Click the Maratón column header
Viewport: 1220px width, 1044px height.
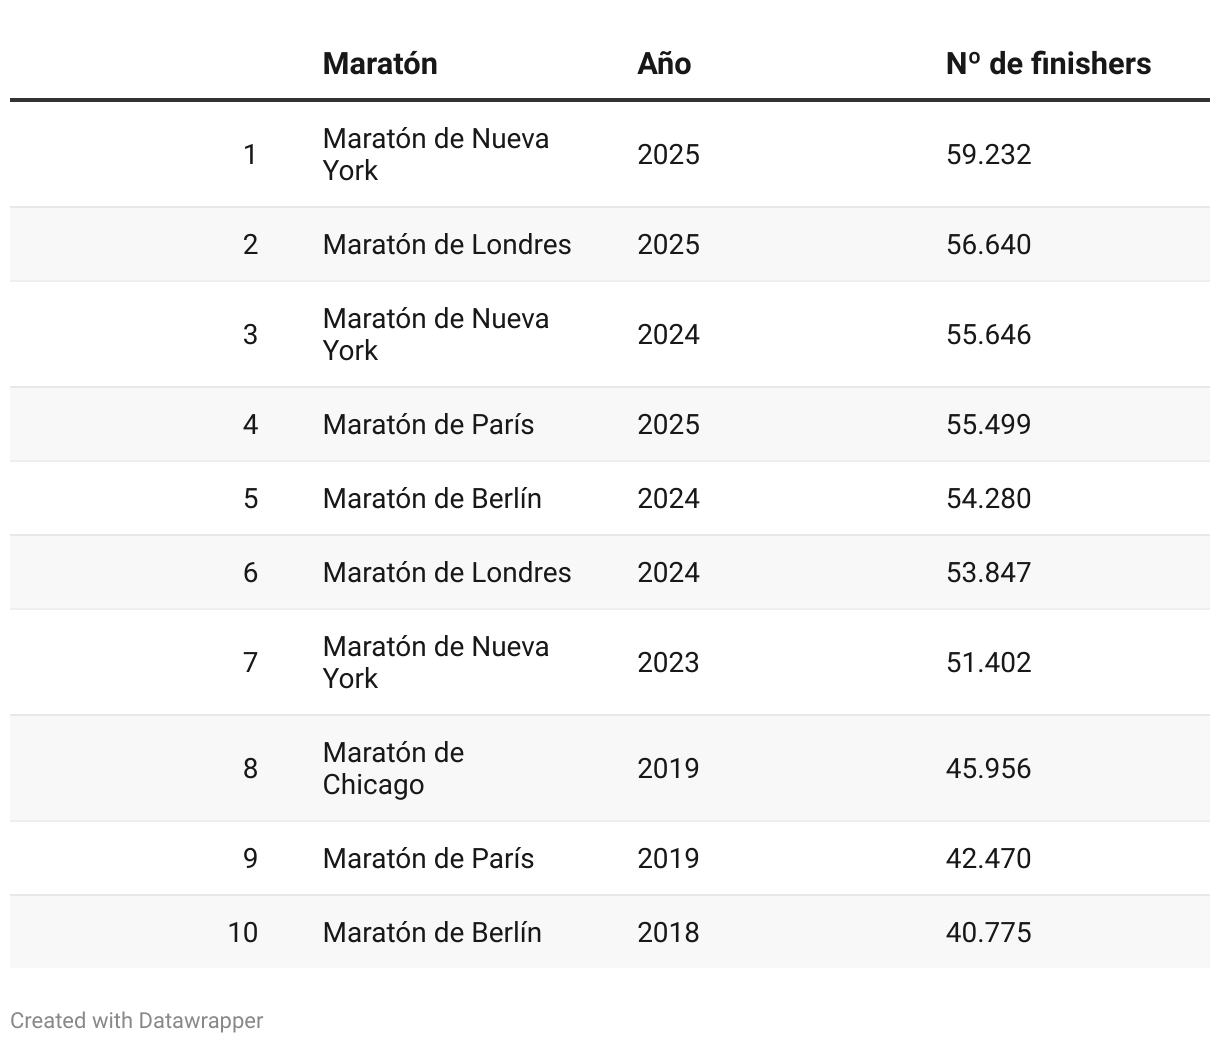point(380,64)
